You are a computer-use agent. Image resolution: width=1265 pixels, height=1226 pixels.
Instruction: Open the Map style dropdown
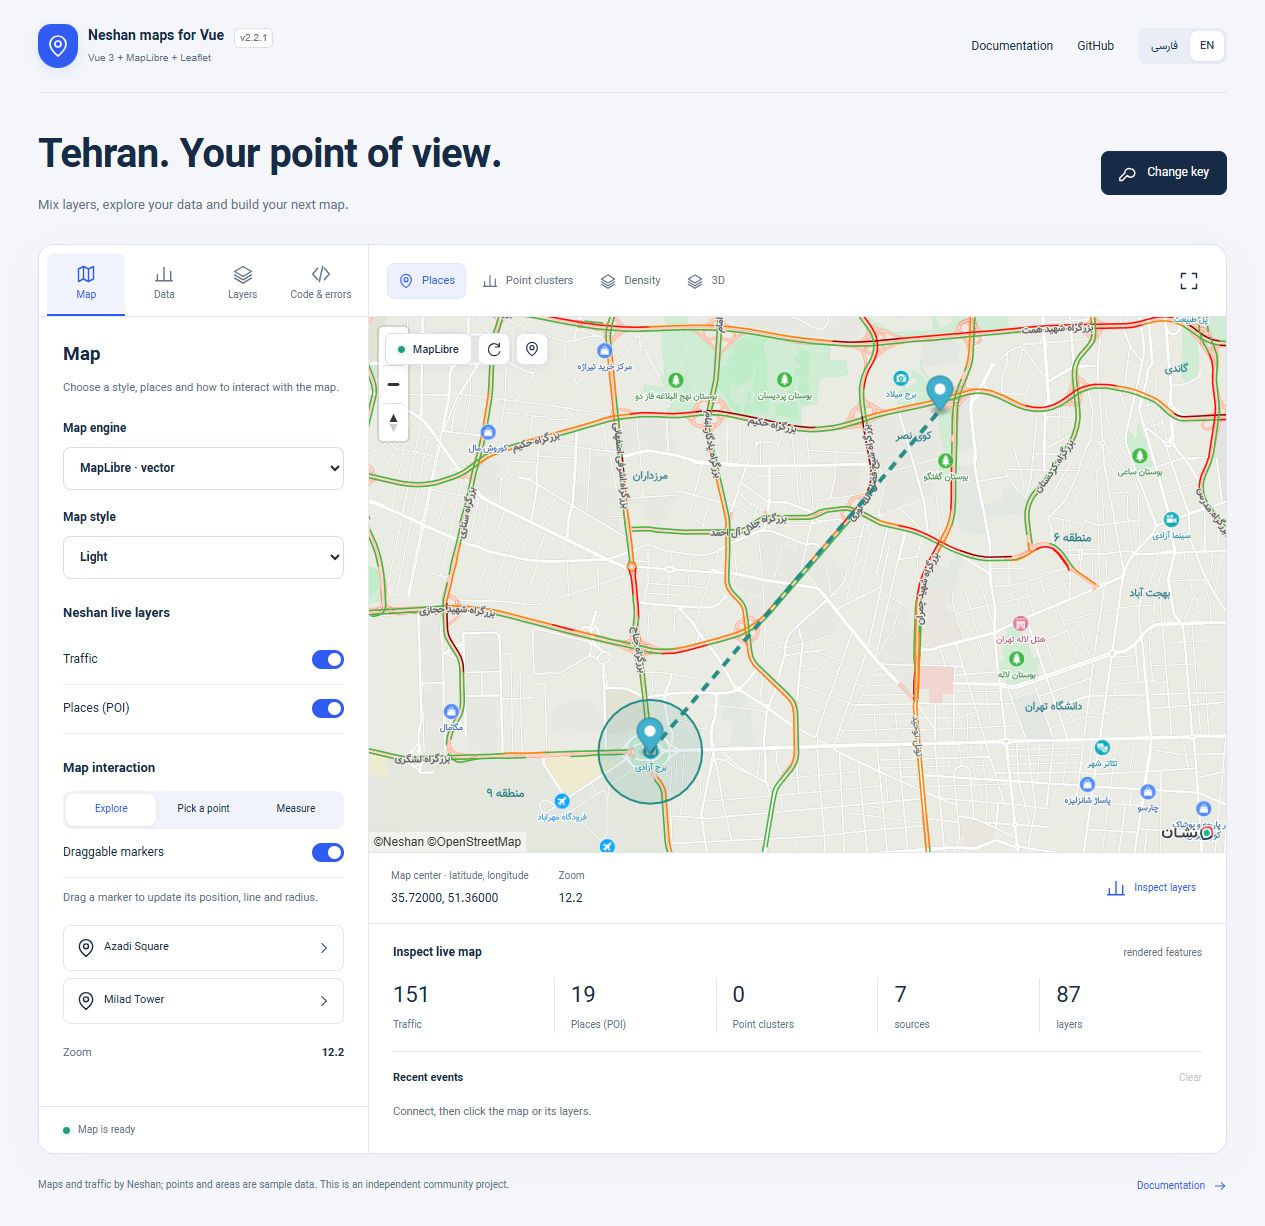point(203,557)
